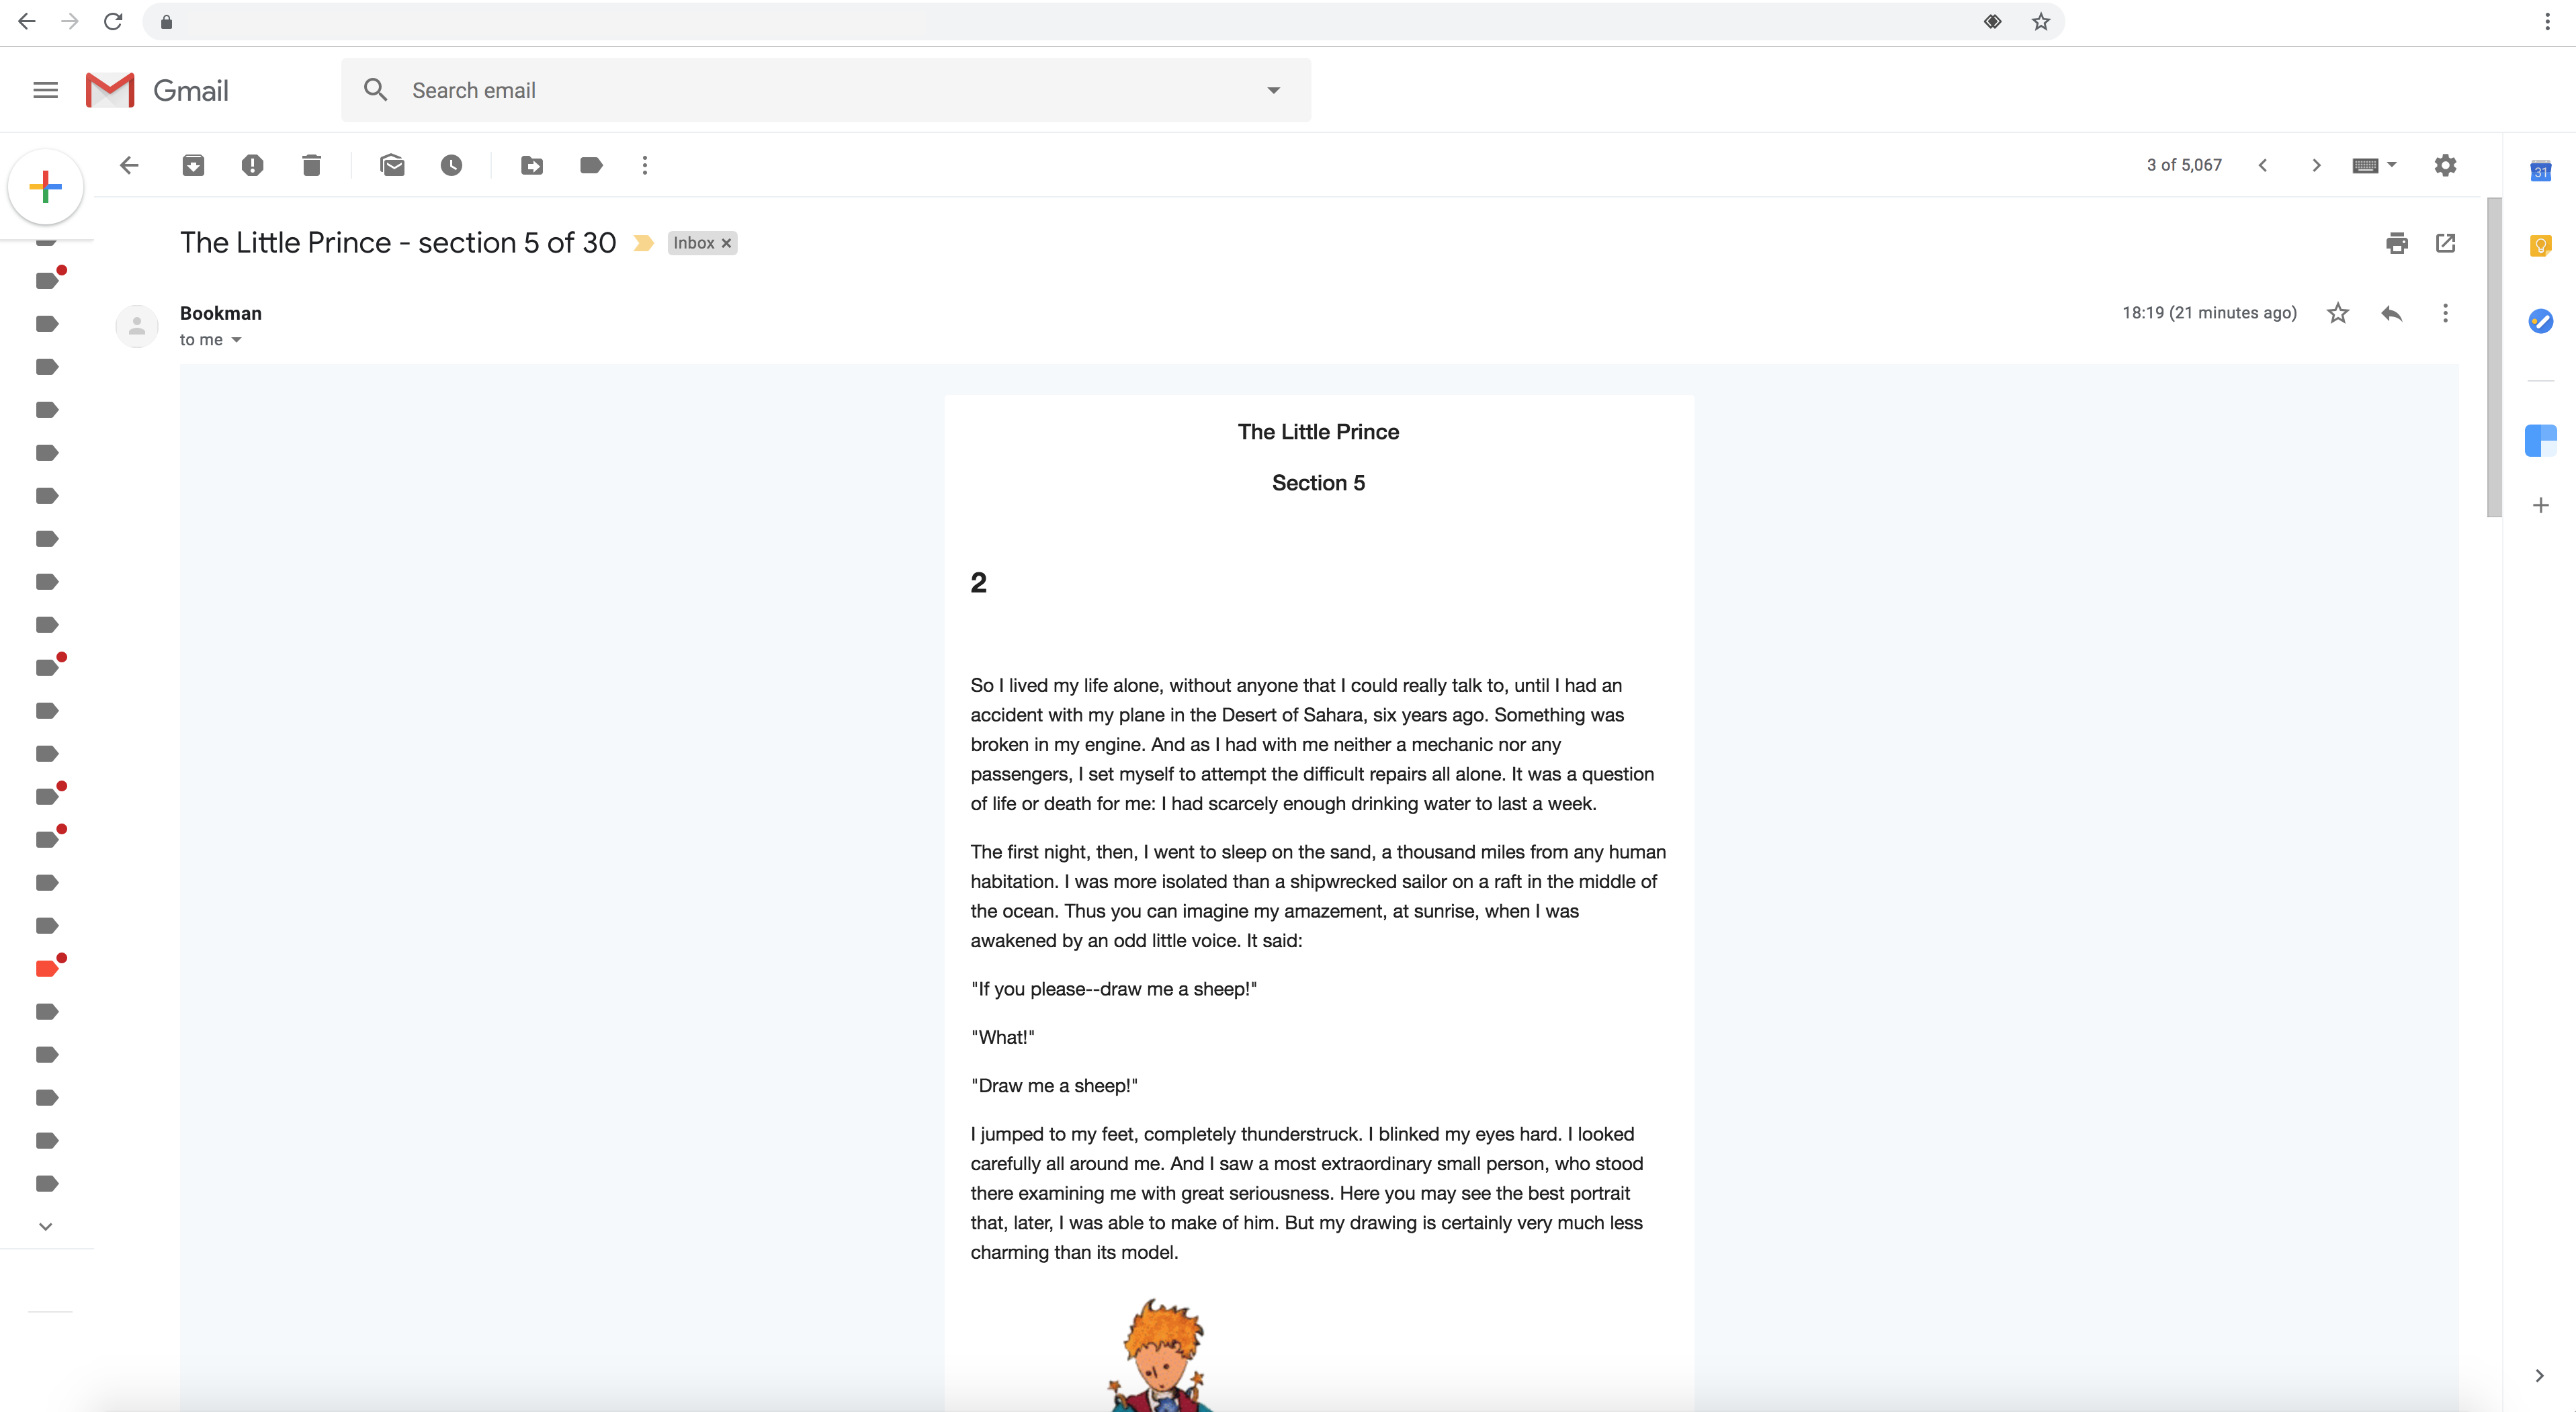Open Google Keep from the side panel
Image resolution: width=2576 pixels, height=1412 pixels.
pos(2541,245)
